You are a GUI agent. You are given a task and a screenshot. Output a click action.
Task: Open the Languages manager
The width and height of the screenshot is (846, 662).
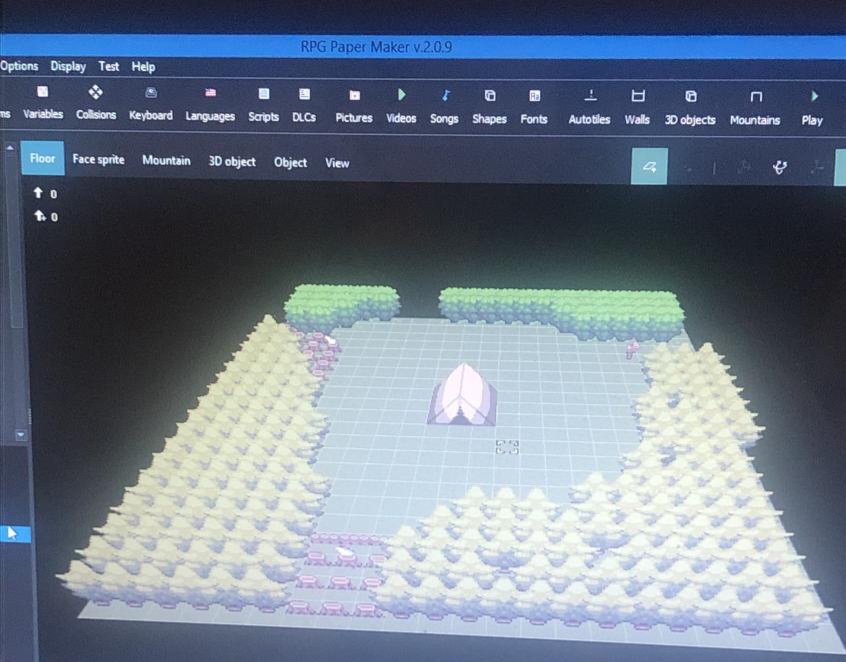[x=210, y=105]
